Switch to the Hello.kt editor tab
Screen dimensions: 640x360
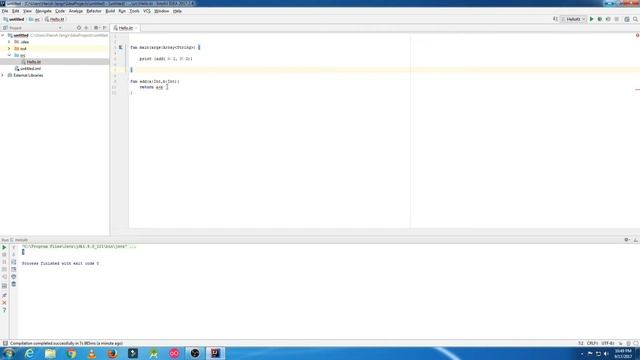pos(125,28)
